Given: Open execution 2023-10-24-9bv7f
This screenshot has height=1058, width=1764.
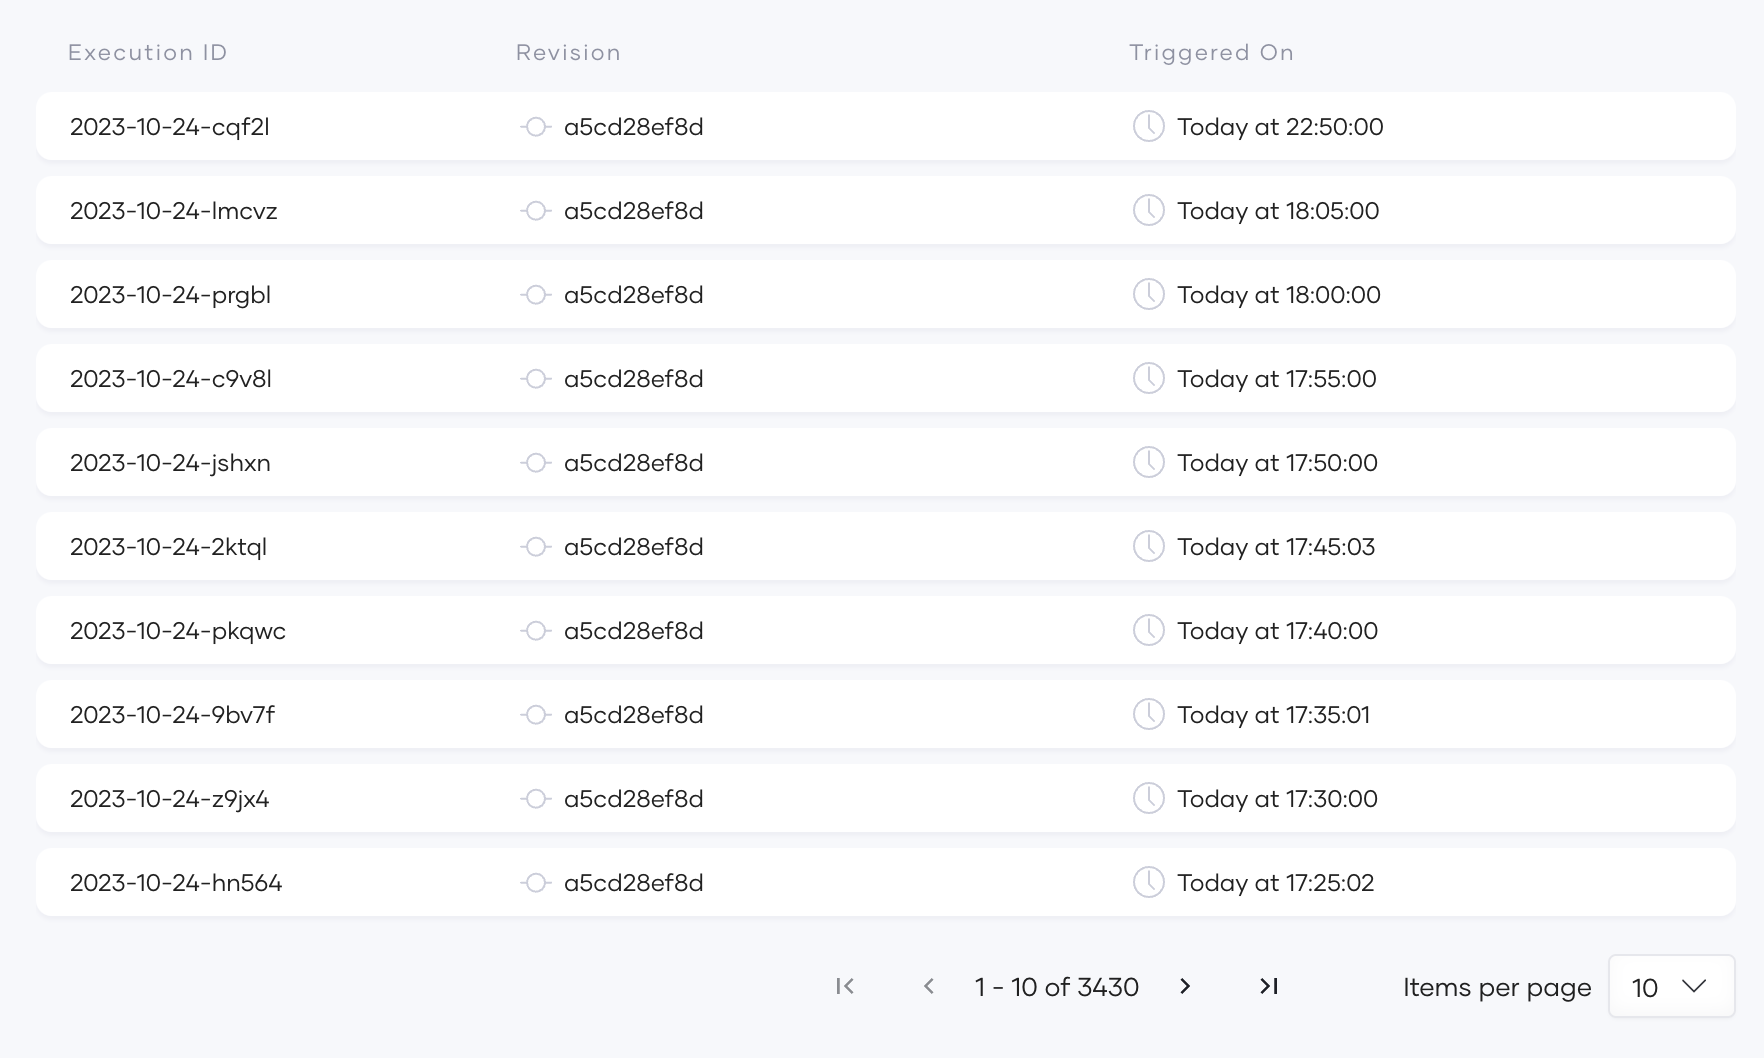Looking at the screenshot, I should click(x=172, y=715).
